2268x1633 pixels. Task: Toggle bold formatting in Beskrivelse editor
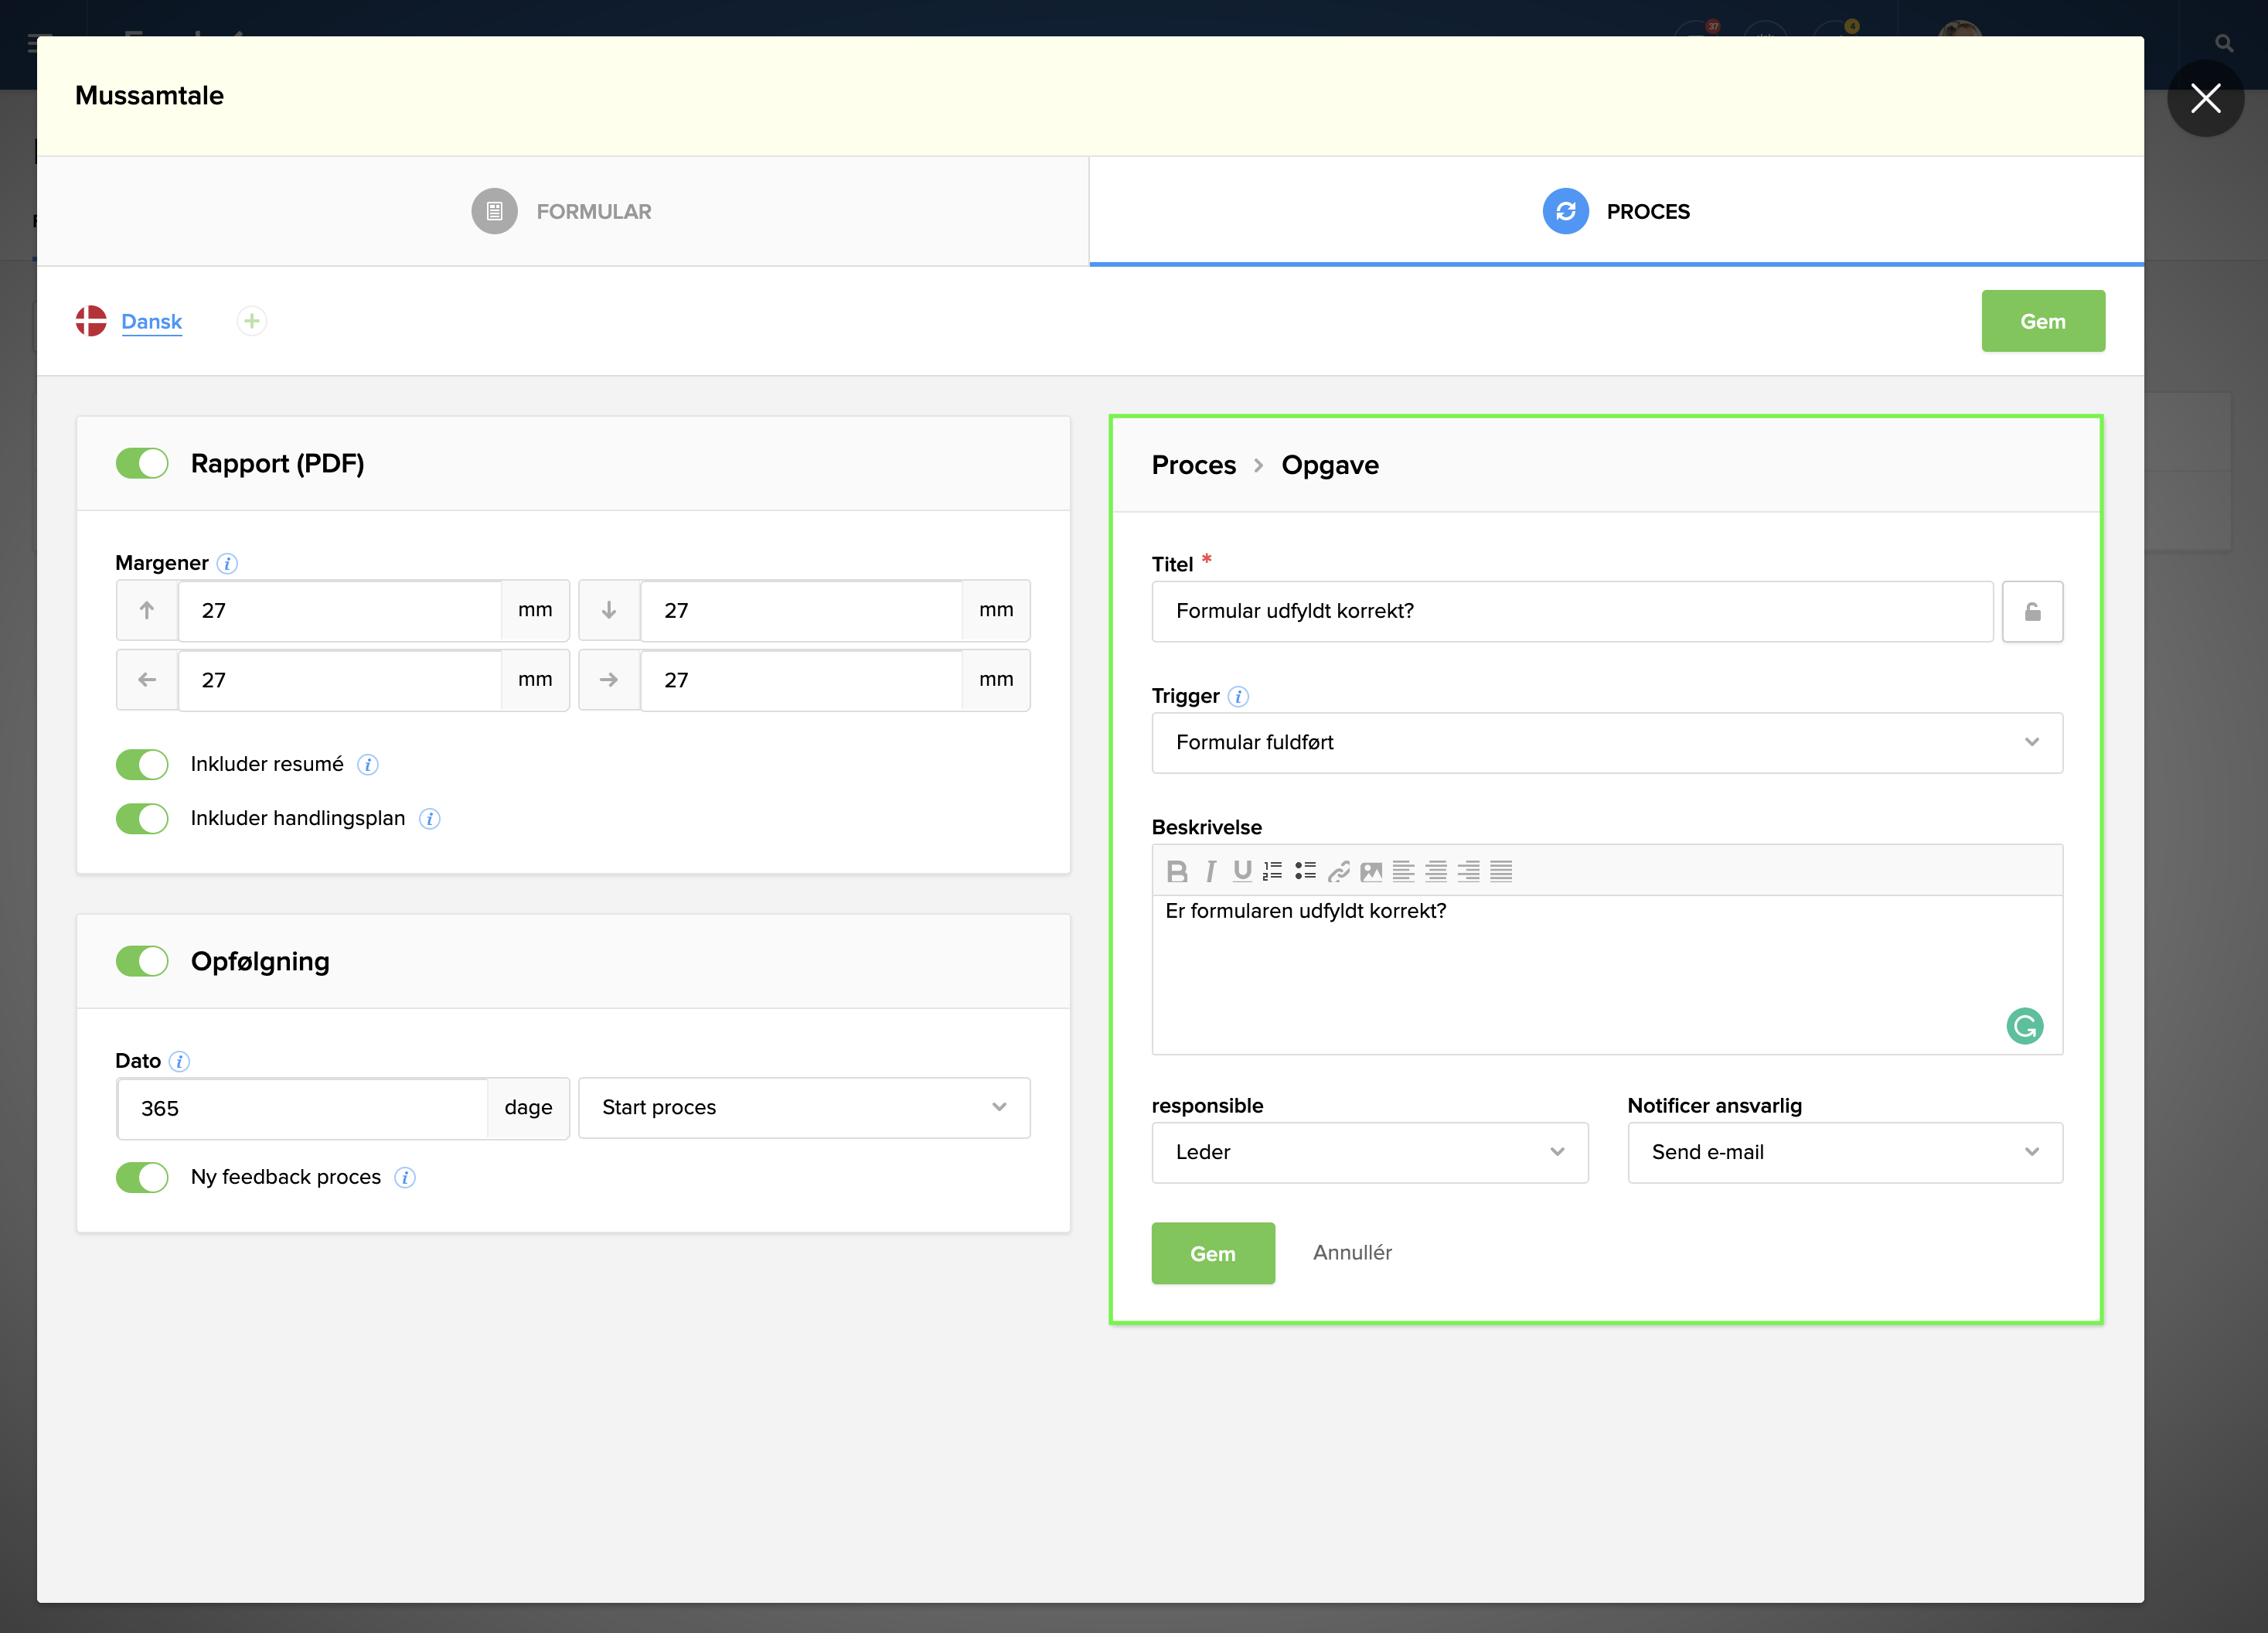click(x=1177, y=871)
